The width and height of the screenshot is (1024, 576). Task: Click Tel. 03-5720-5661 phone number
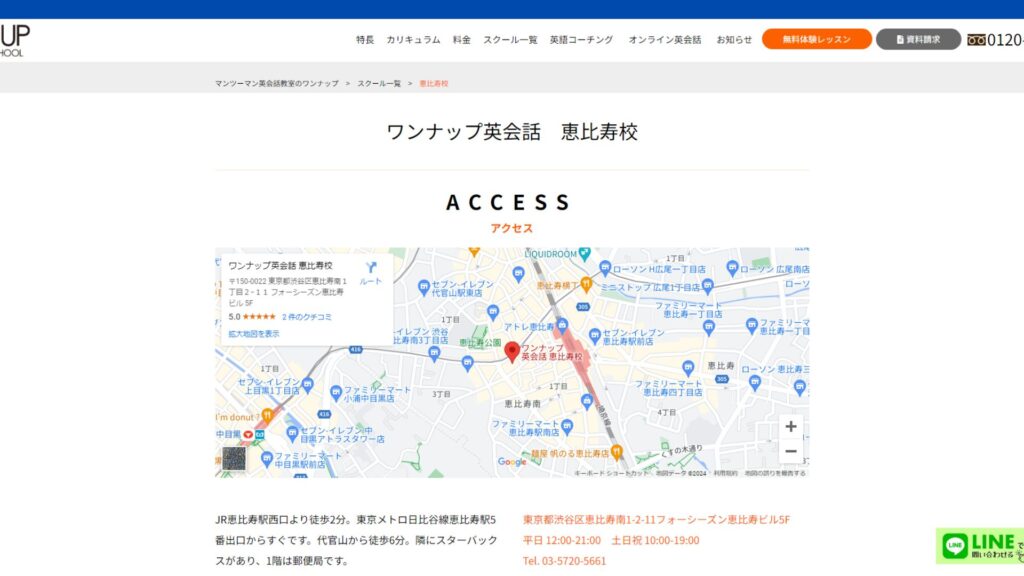(x=564, y=561)
